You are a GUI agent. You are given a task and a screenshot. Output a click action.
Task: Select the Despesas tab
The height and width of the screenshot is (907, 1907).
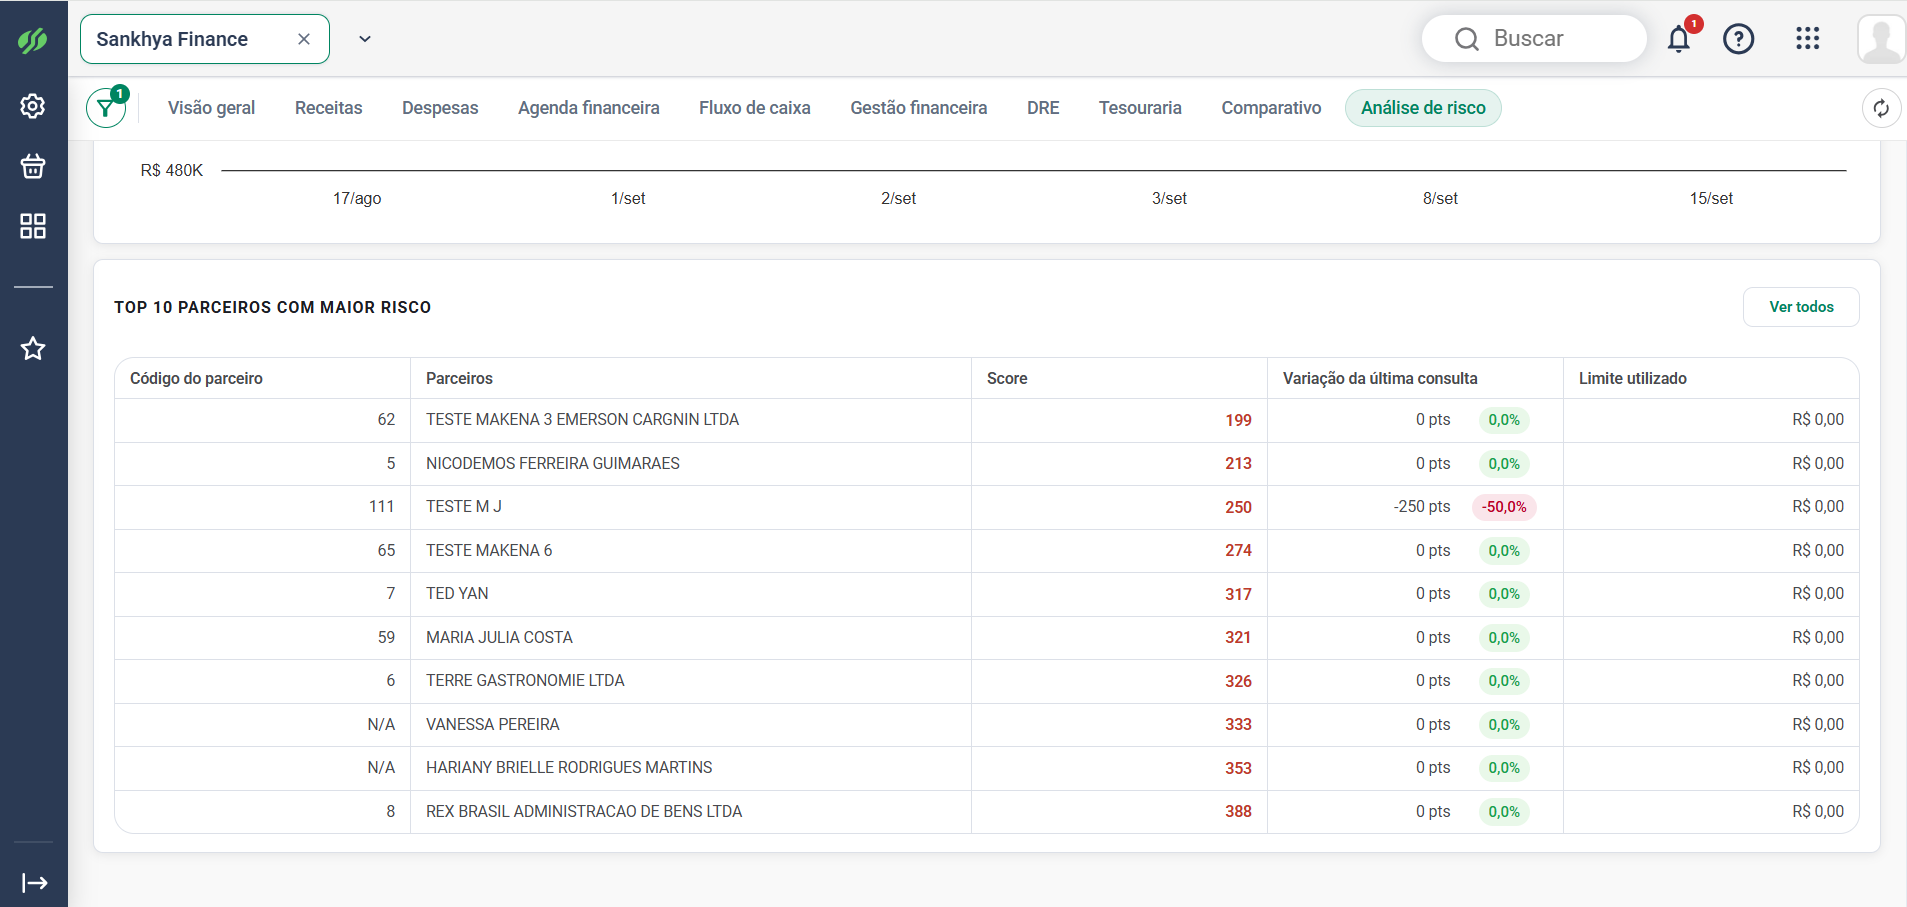440,108
